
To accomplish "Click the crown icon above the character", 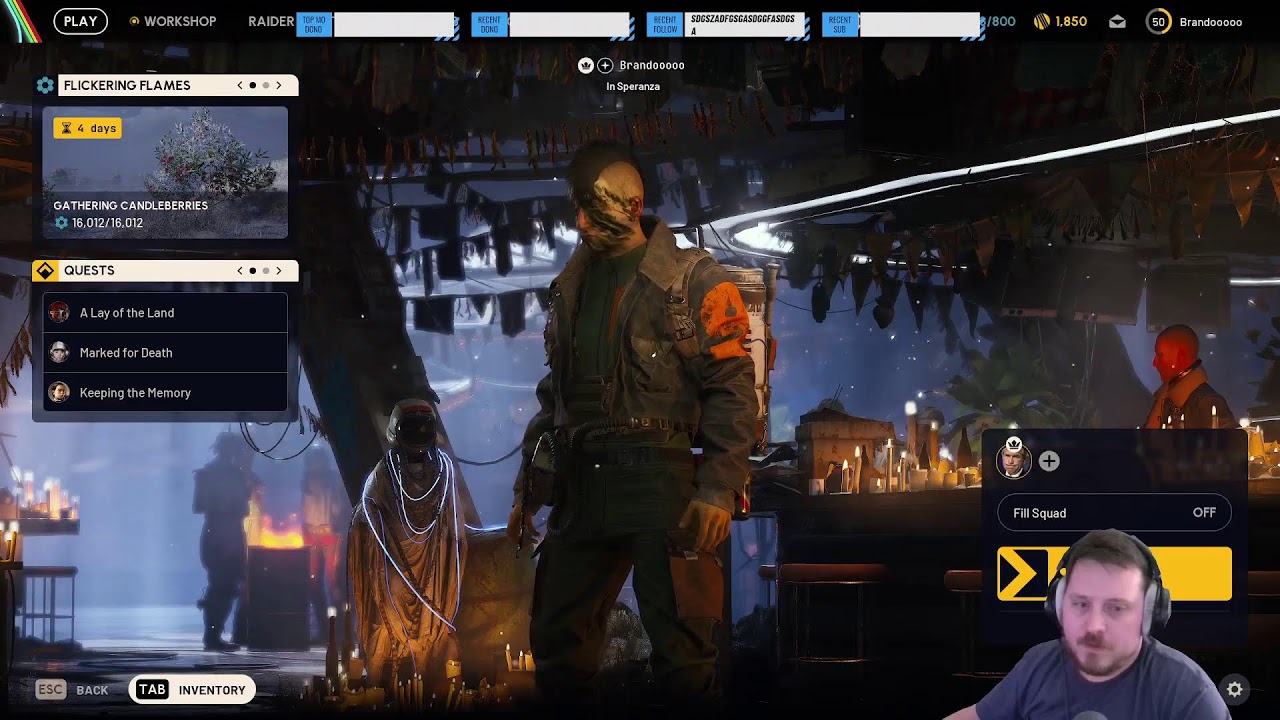I will click(x=586, y=65).
